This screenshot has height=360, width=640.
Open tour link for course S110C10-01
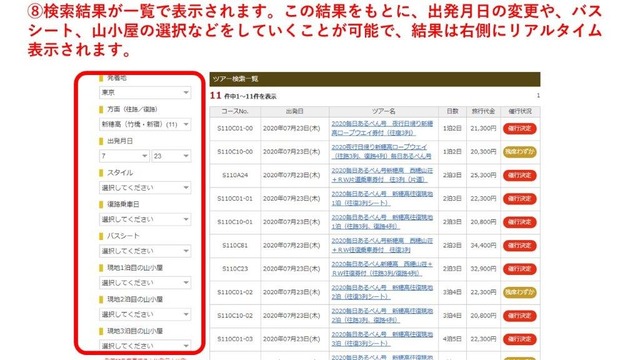382,222
